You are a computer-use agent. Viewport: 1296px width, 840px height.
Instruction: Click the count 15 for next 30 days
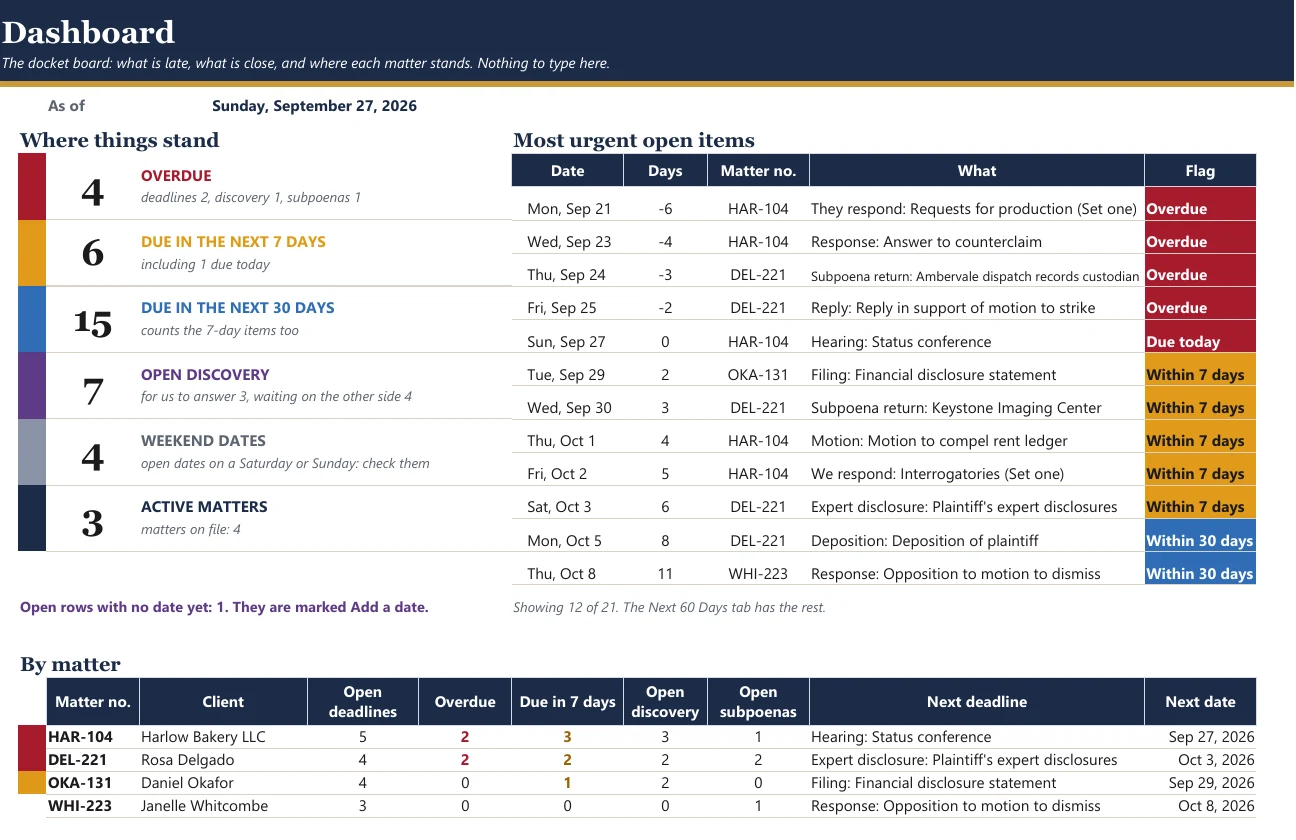93,322
